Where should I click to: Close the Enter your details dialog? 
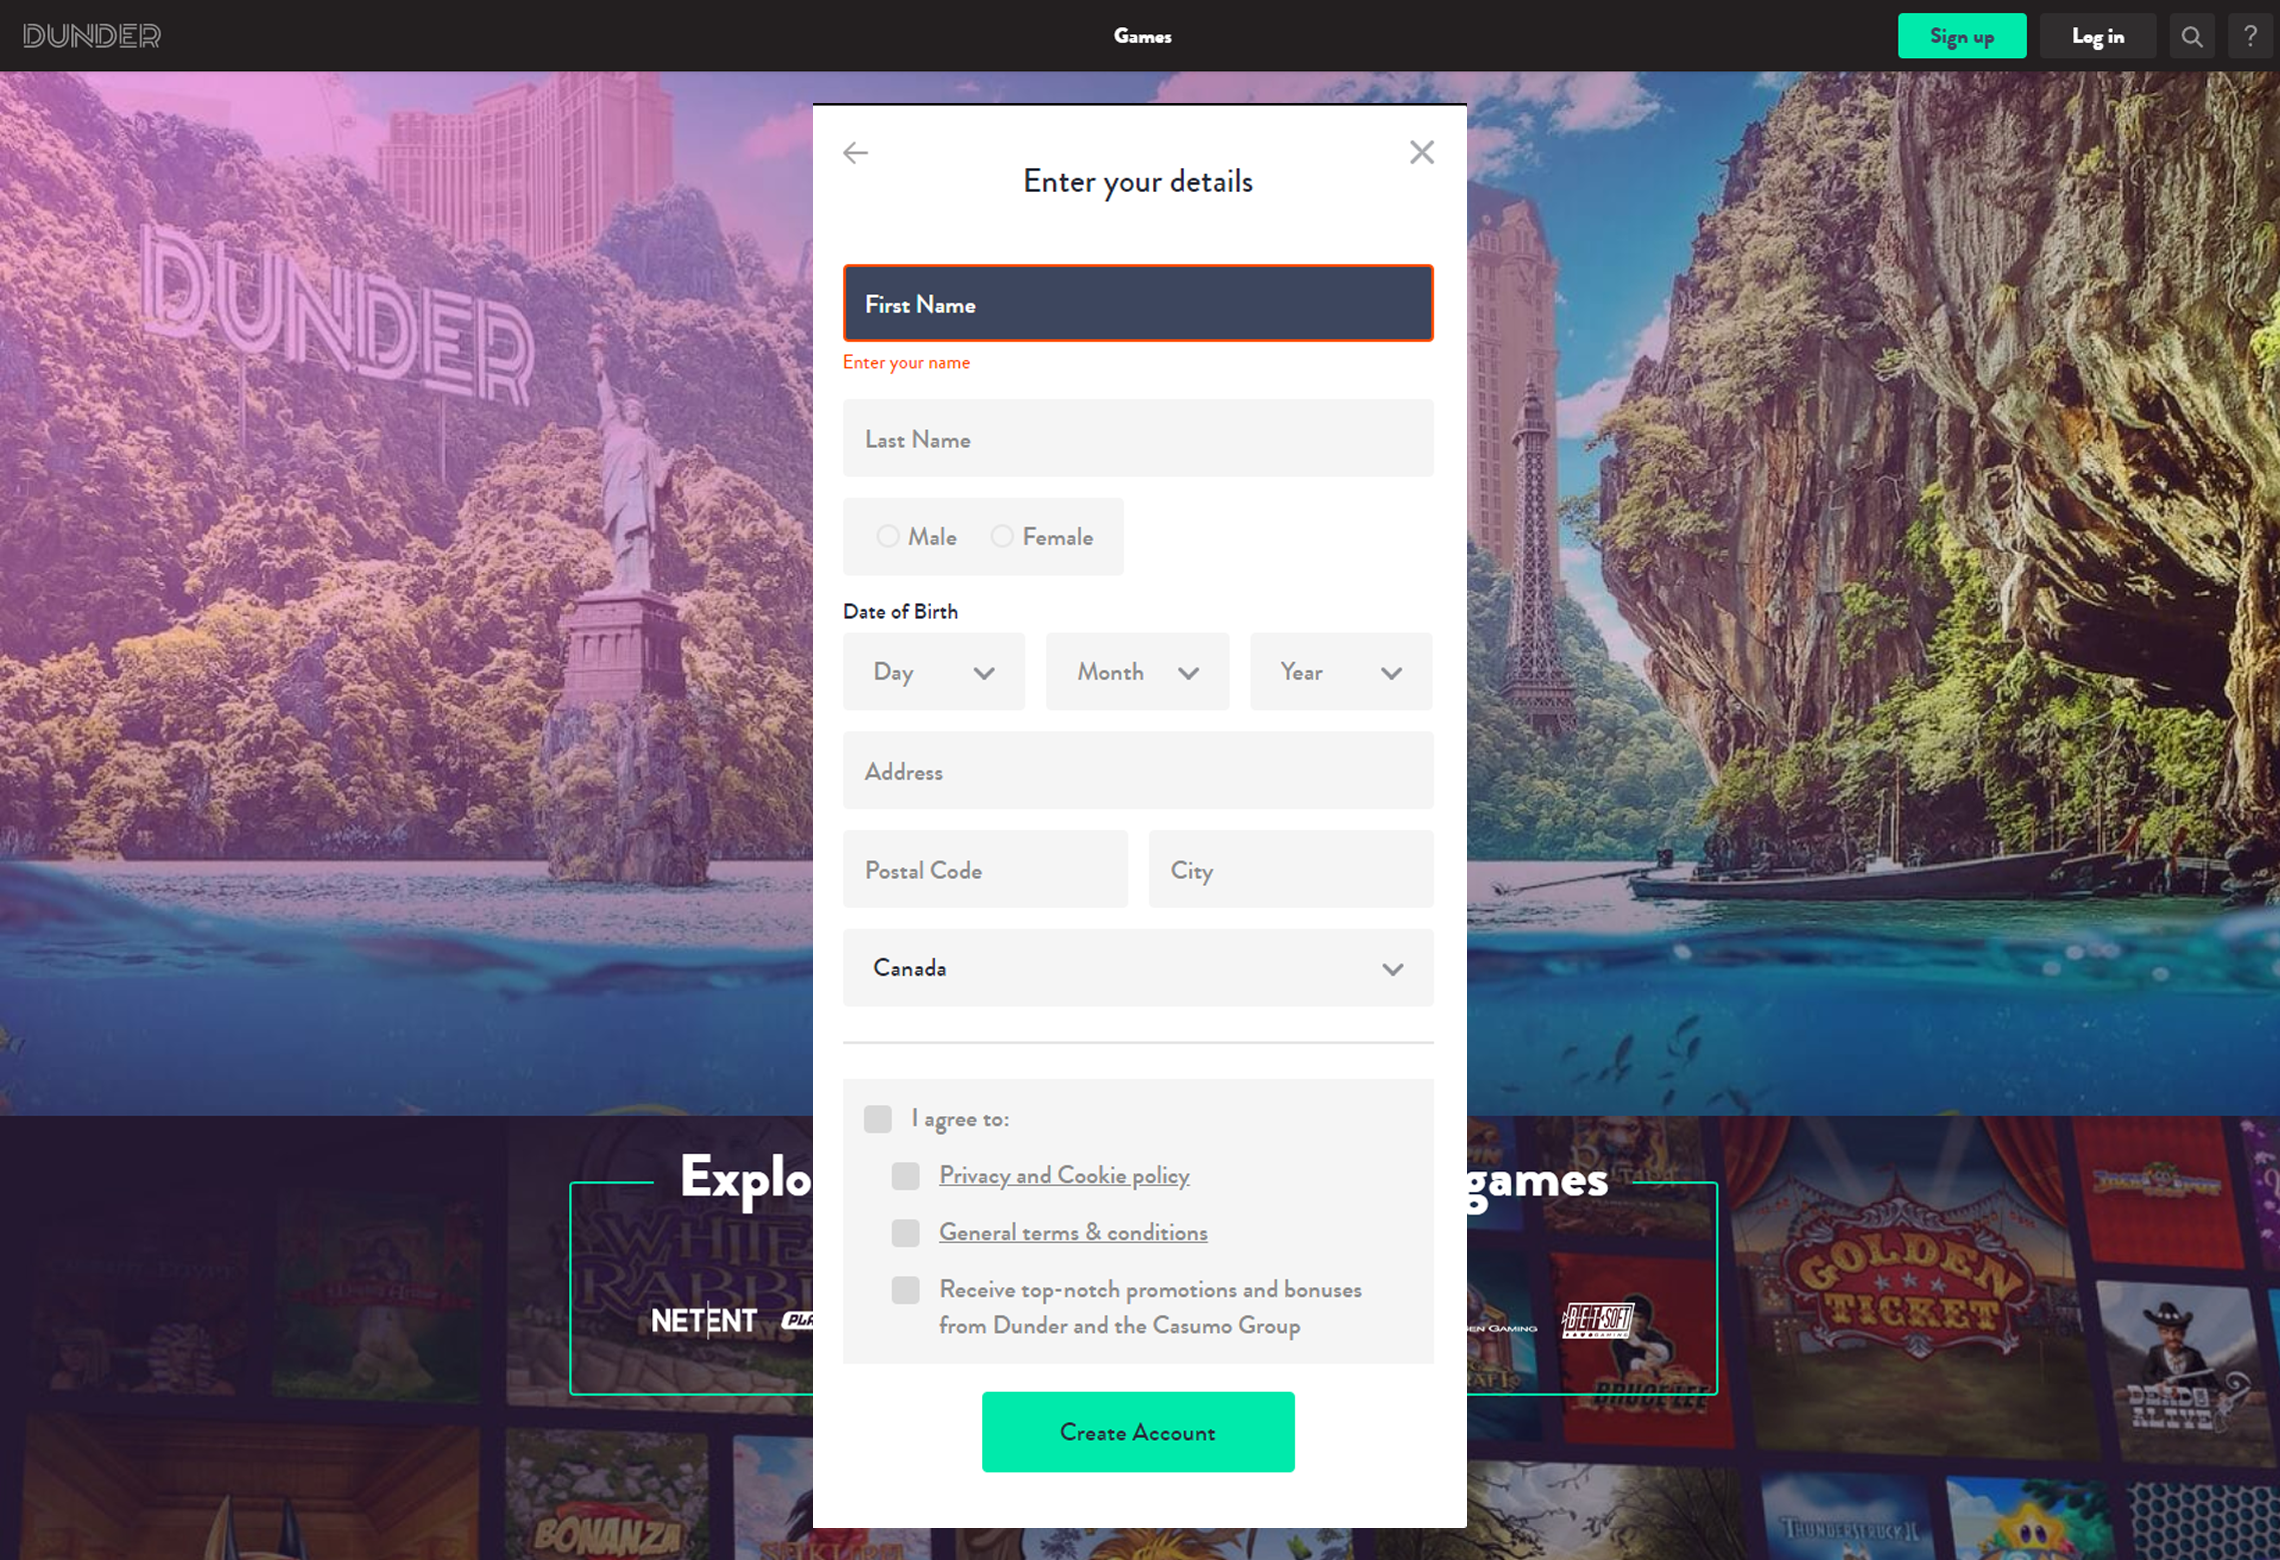tap(1421, 152)
